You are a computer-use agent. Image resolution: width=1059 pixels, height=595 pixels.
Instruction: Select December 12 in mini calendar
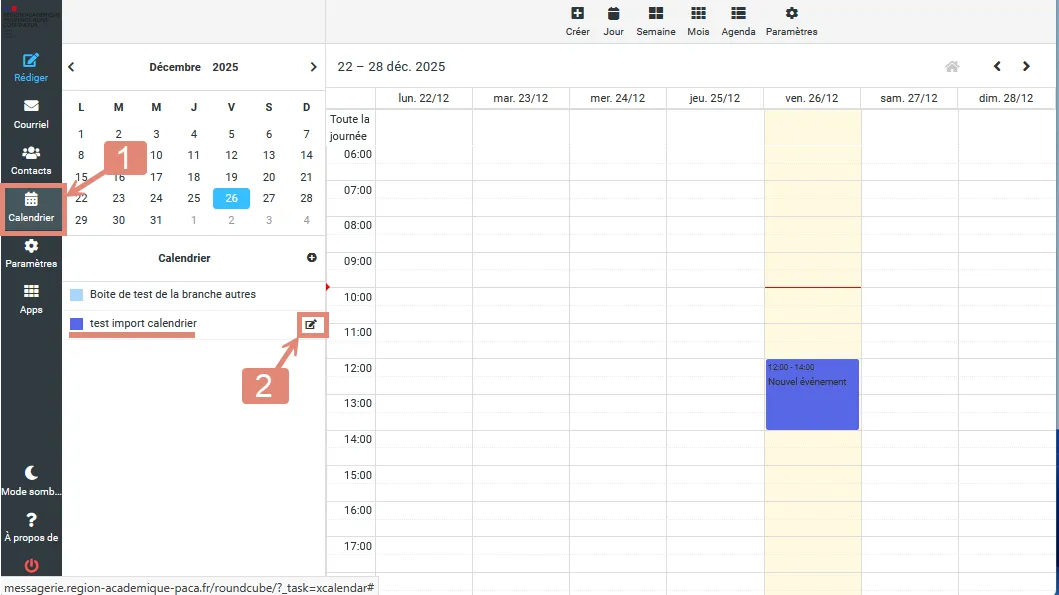(x=232, y=155)
